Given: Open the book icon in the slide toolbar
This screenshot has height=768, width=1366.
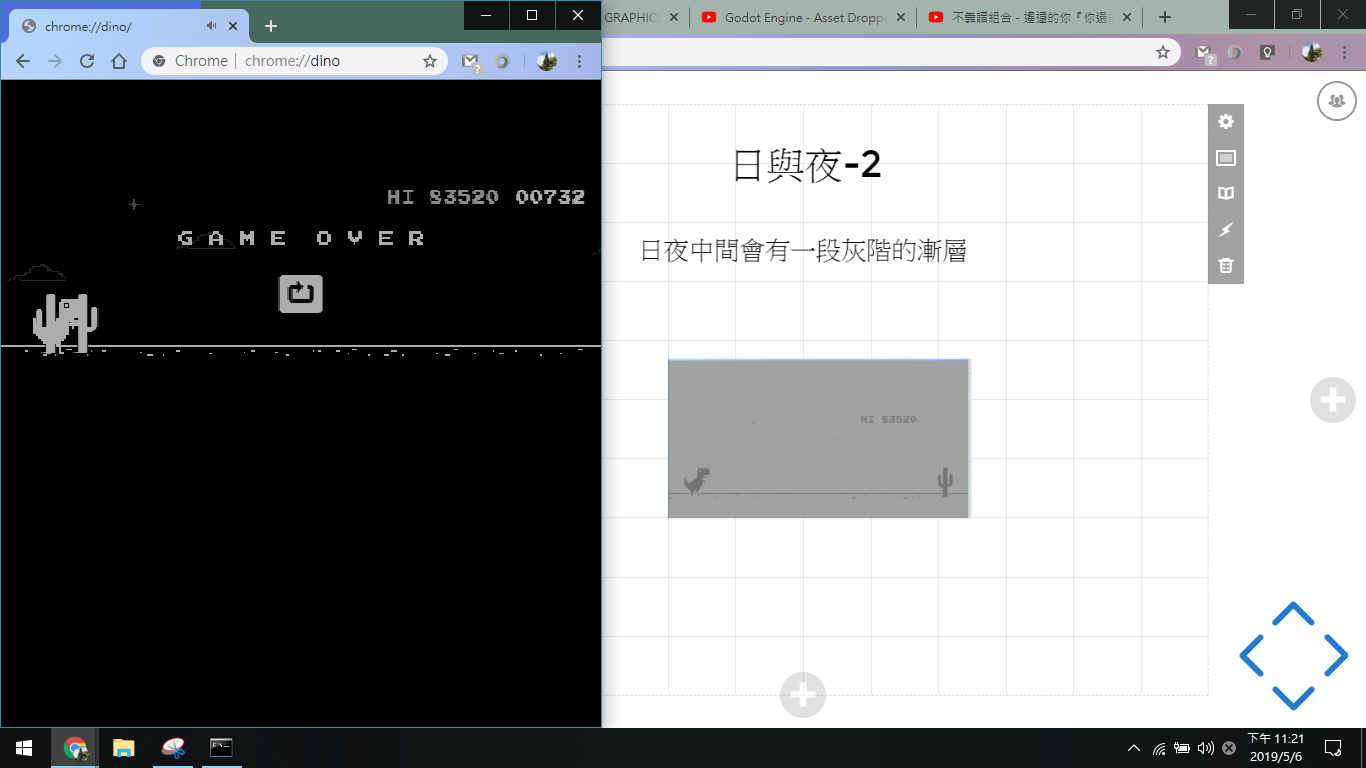Looking at the screenshot, I should tap(1226, 194).
